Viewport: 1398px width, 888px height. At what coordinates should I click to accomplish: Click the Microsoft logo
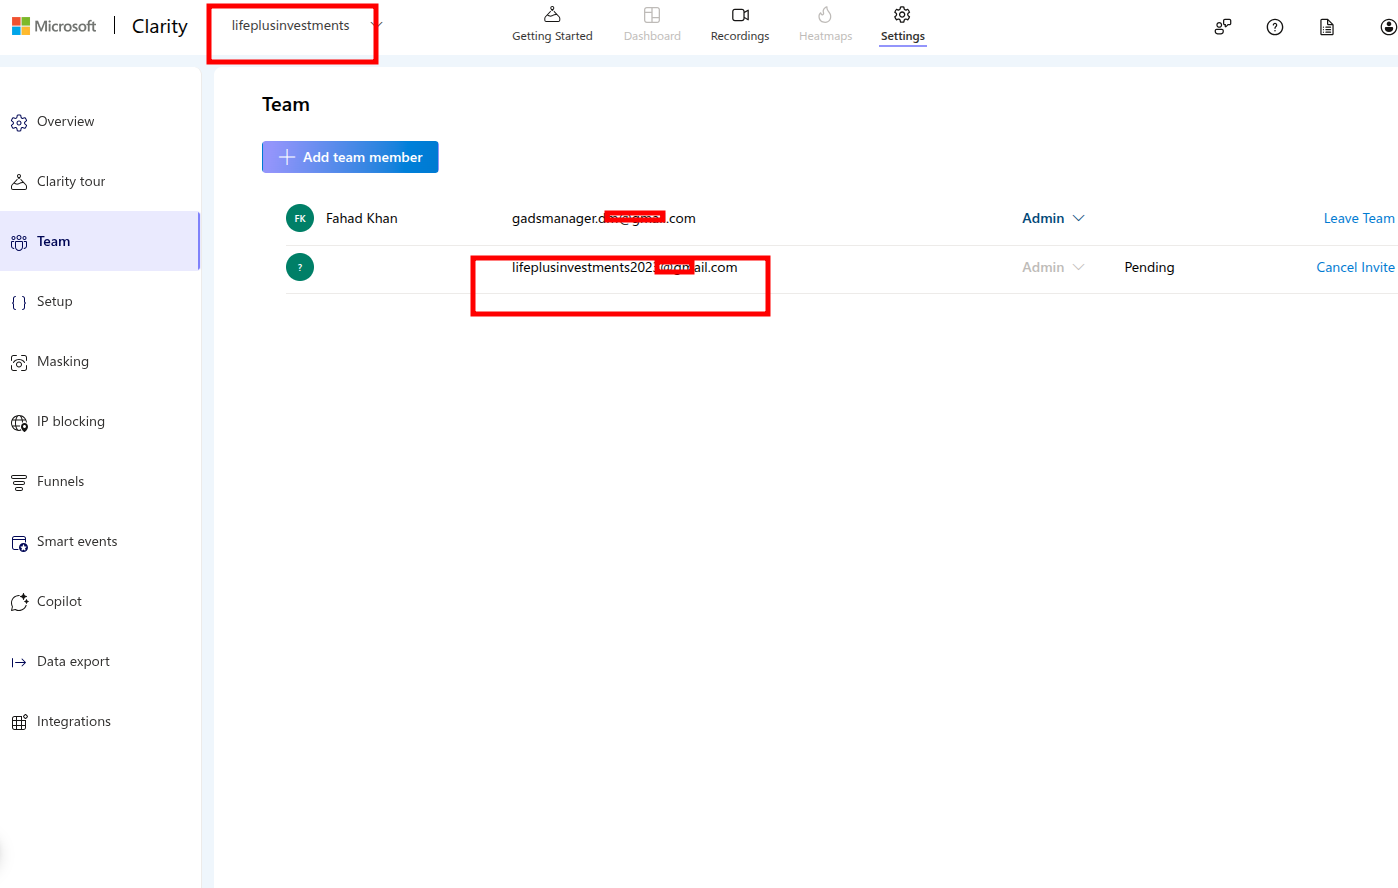pos(54,26)
